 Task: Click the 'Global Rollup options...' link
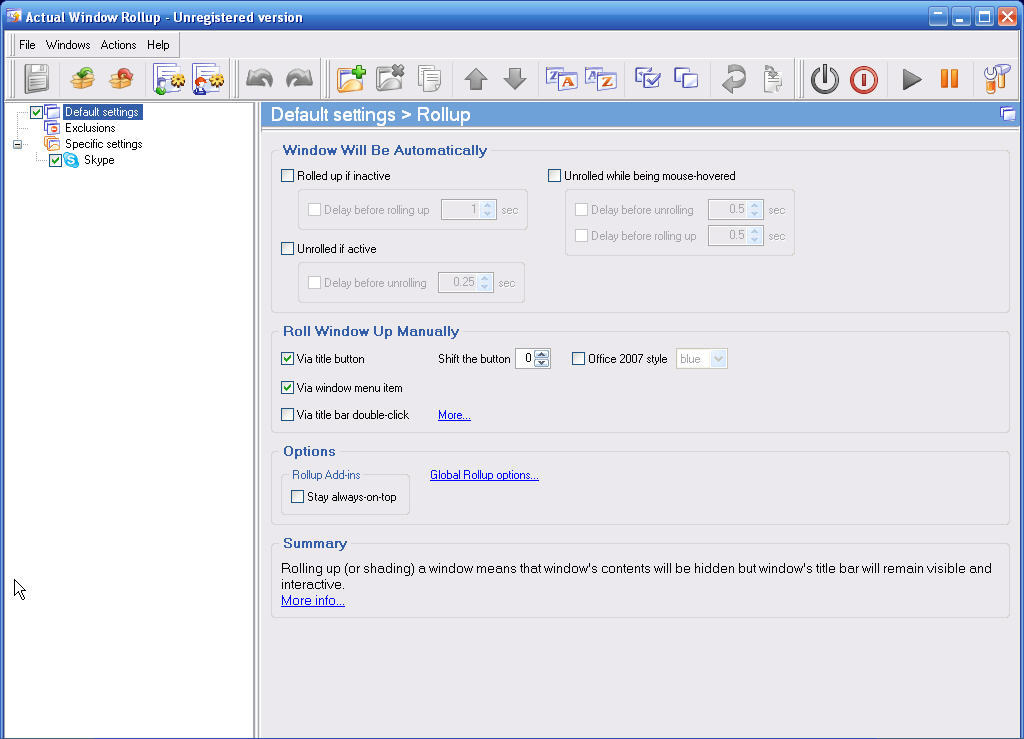pos(484,474)
